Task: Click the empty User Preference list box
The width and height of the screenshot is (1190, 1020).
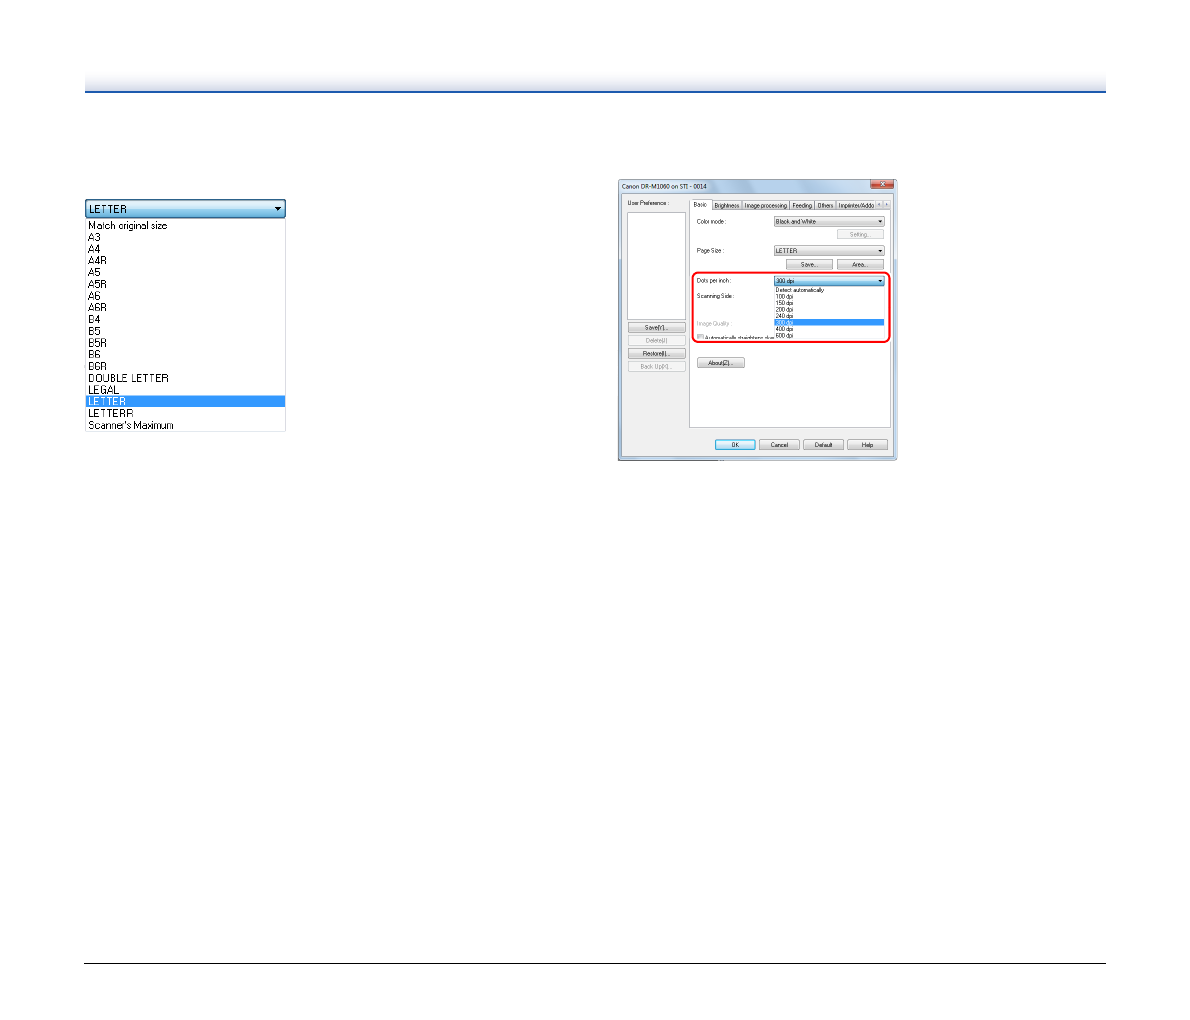Action: click(x=656, y=265)
